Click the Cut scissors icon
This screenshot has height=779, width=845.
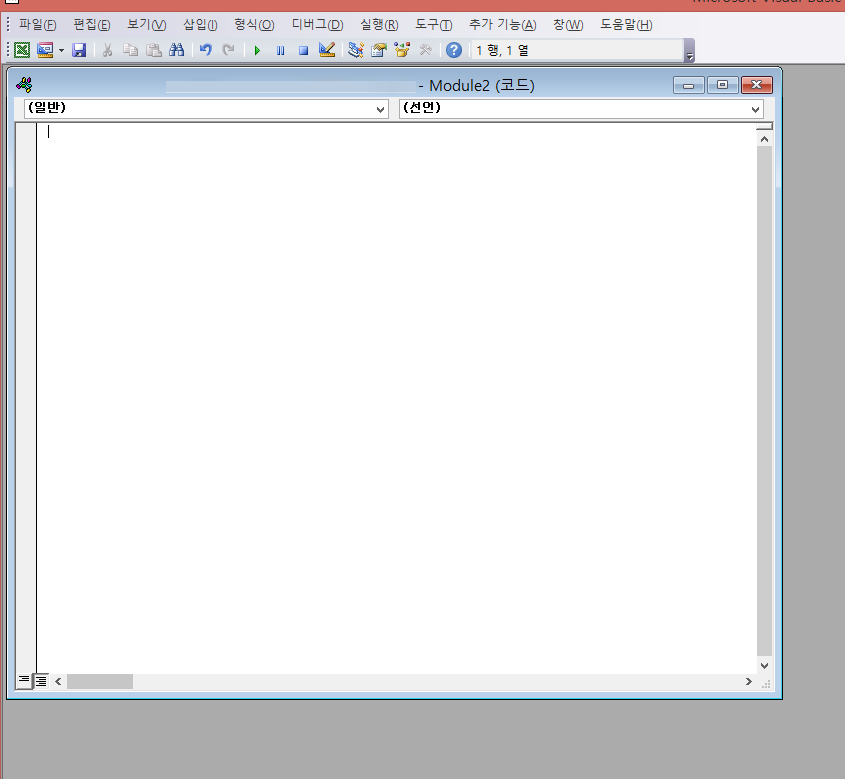[107, 50]
